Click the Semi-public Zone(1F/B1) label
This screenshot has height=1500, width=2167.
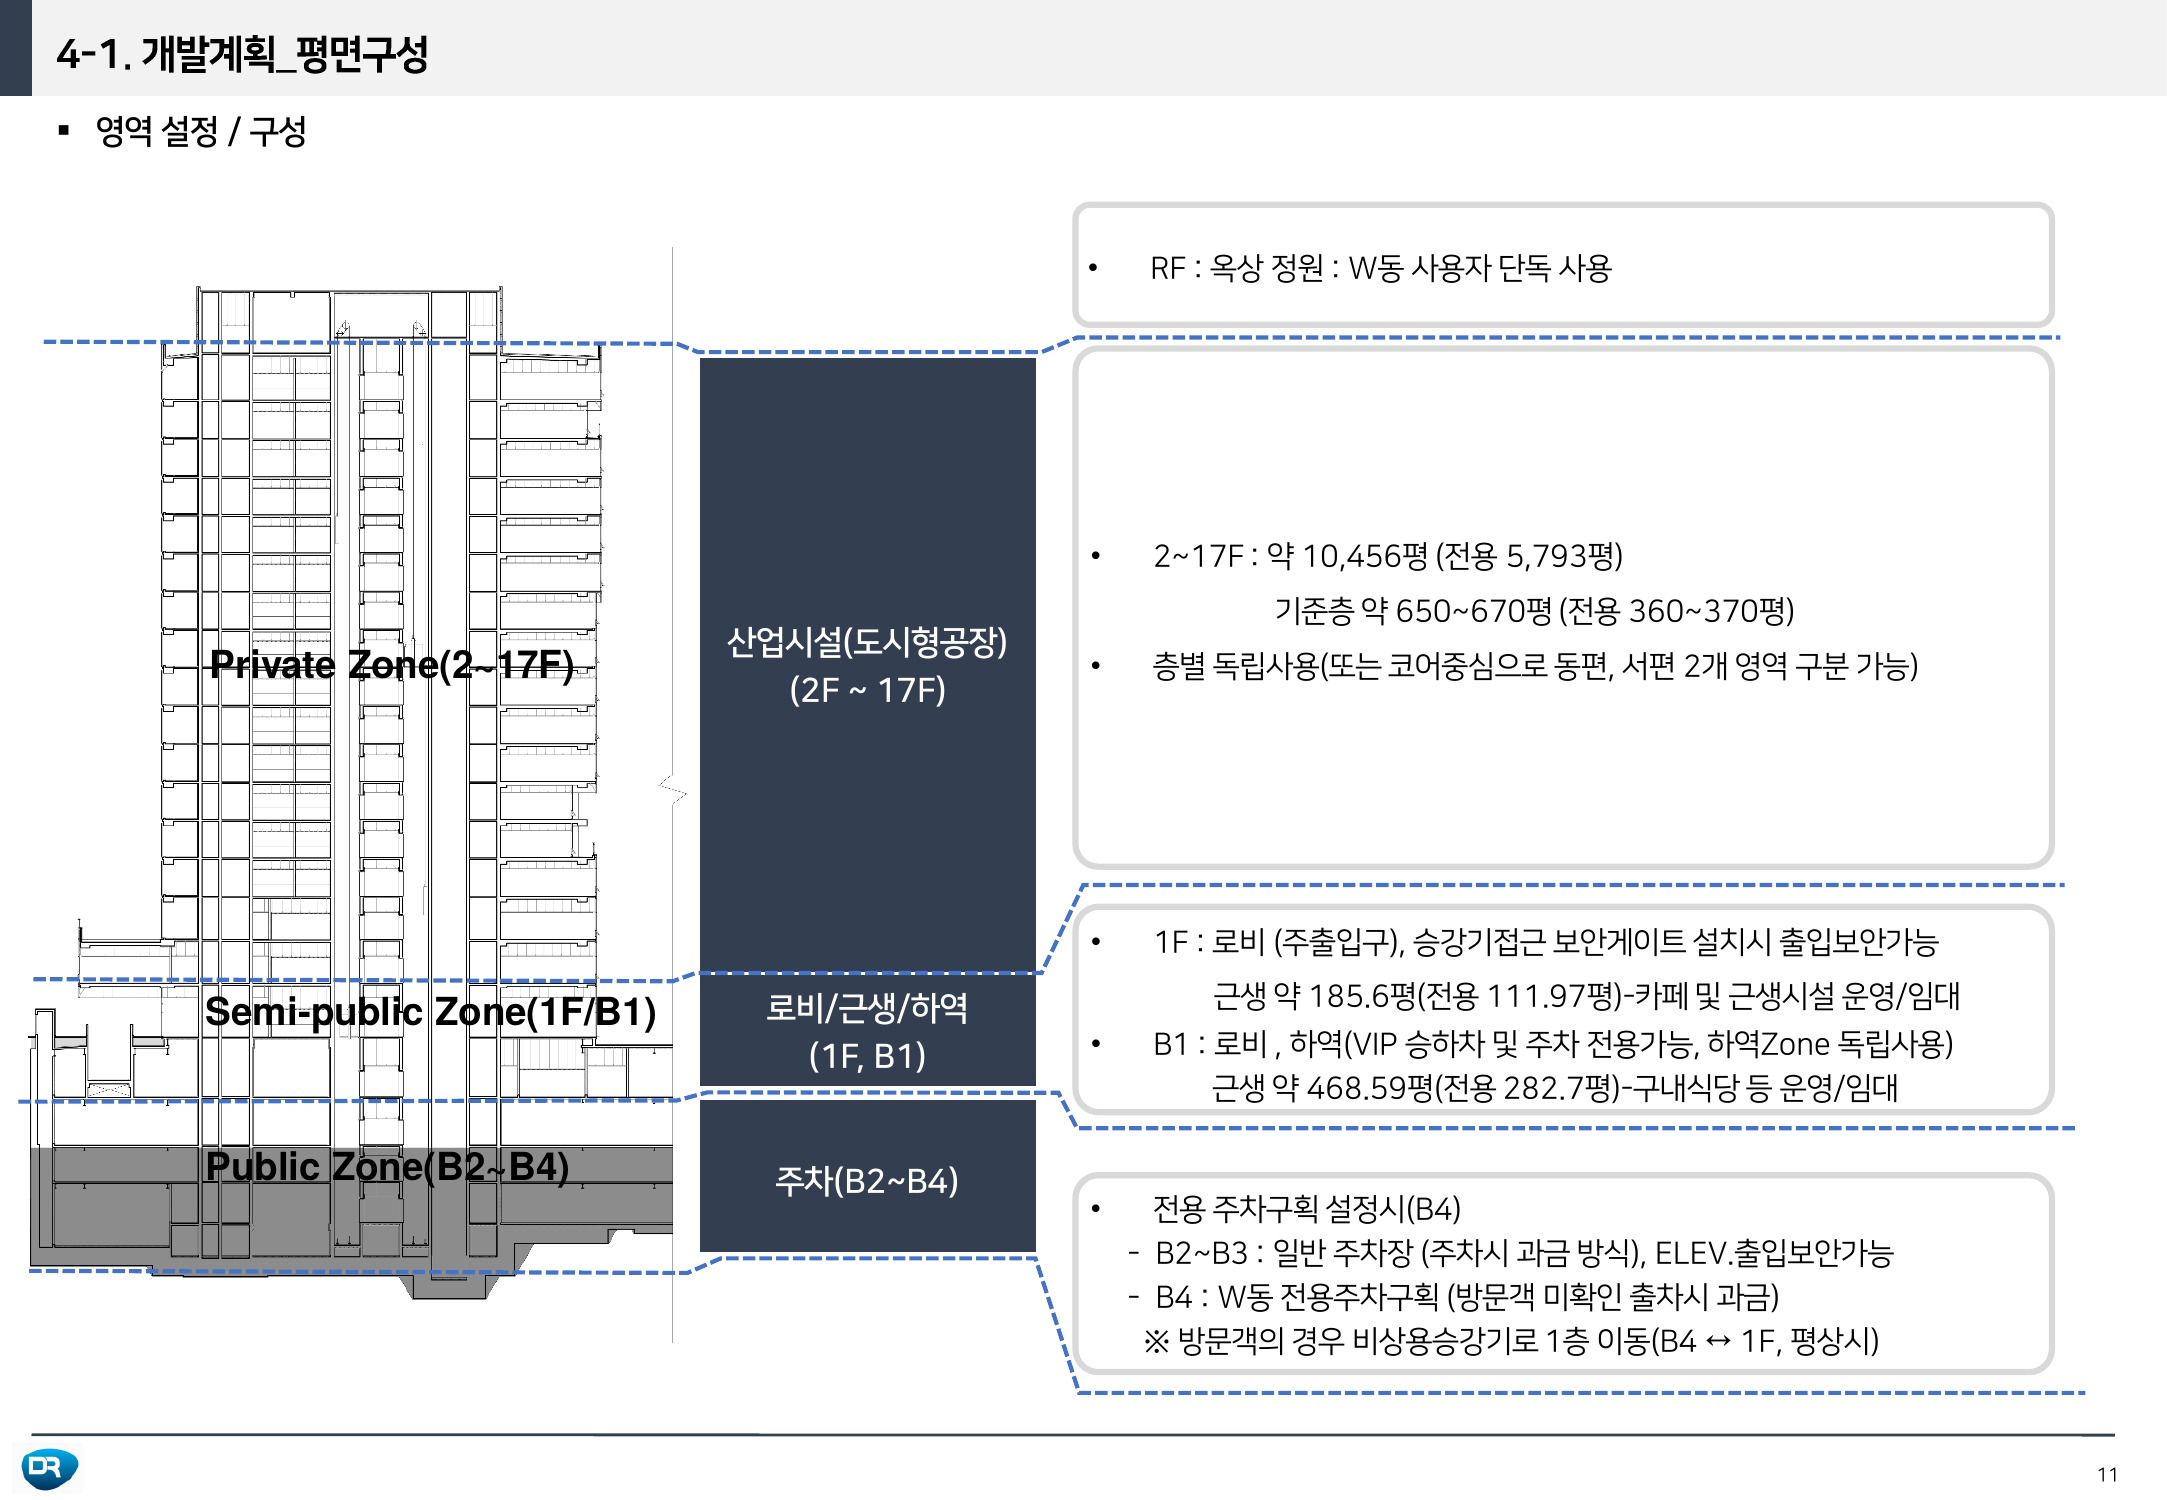point(430,1012)
